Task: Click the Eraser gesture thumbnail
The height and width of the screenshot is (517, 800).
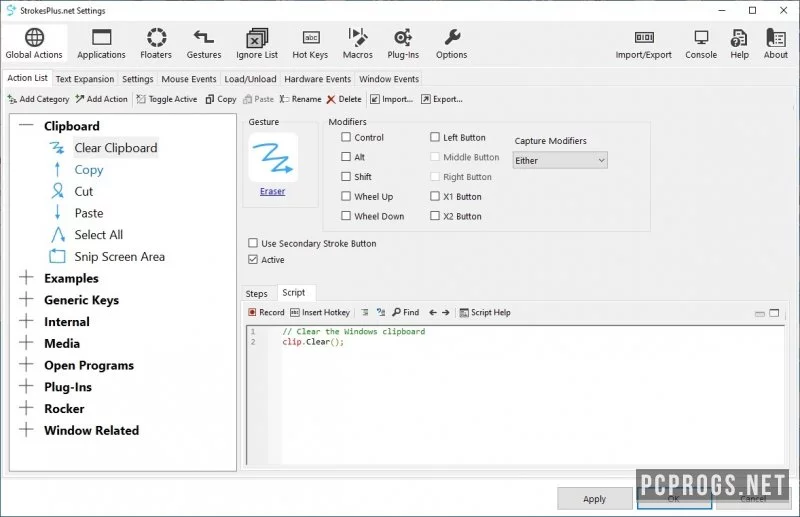Action: [273, 157]
